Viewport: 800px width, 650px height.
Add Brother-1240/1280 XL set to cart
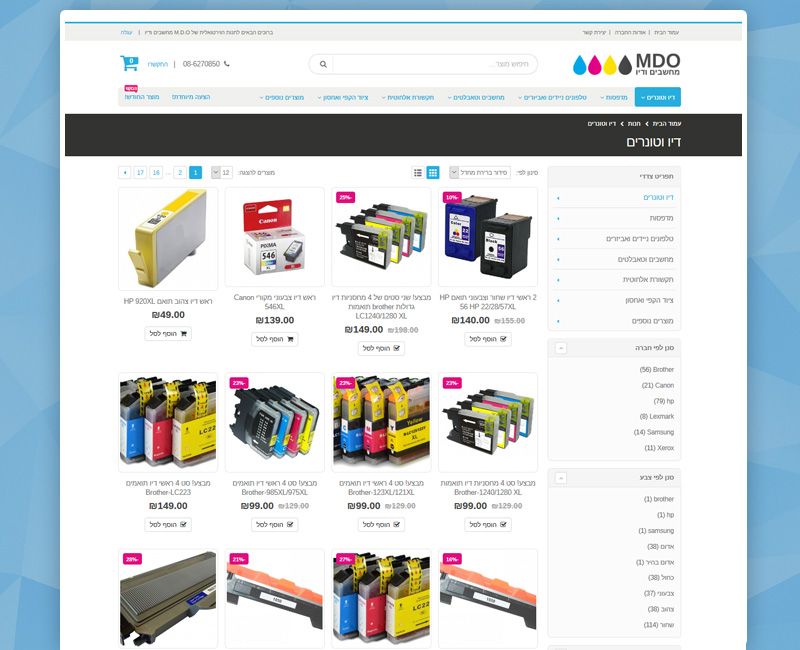(x=488, y=524)
